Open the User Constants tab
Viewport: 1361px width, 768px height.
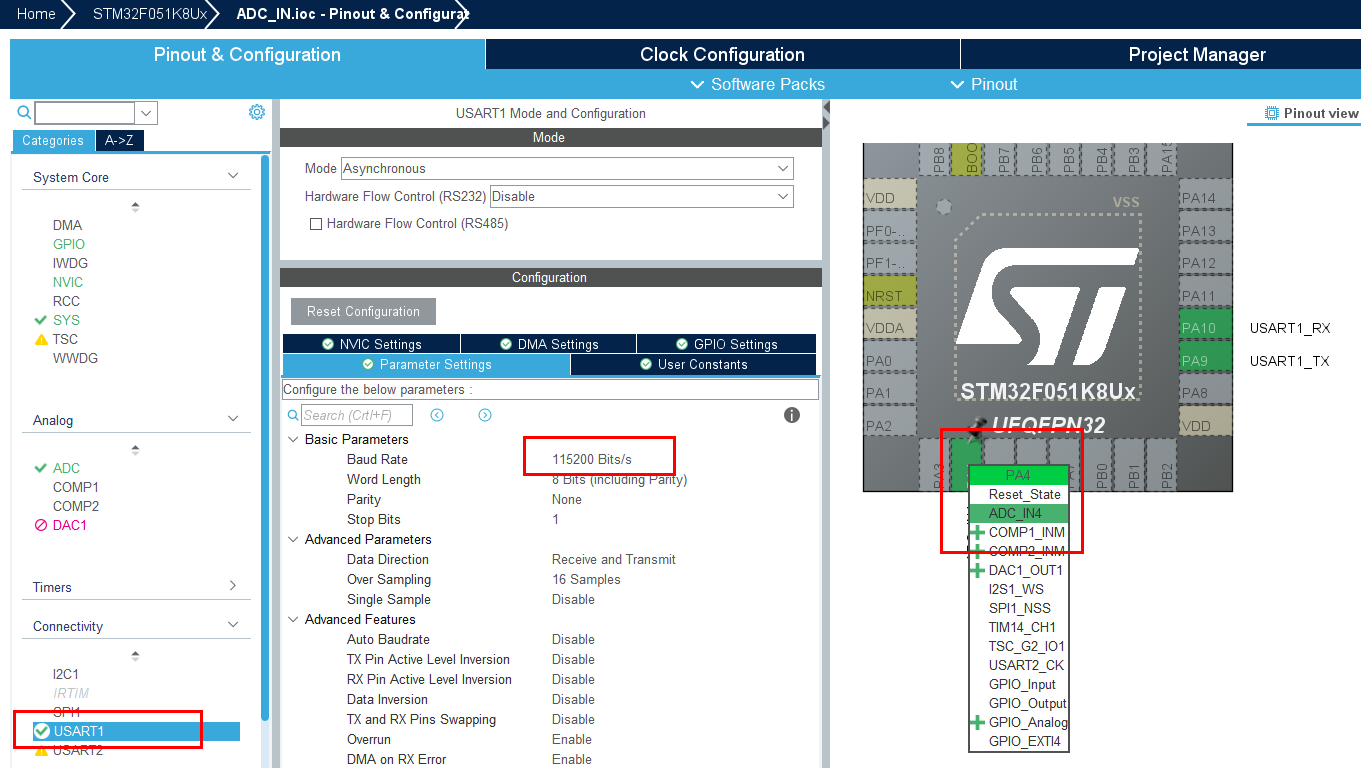693,364
